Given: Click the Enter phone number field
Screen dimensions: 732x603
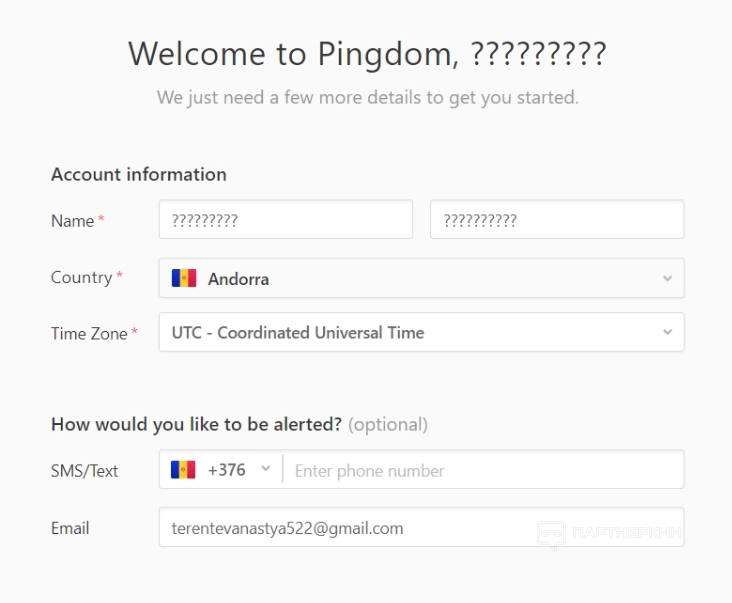Looking at the screenshot, I should click(x=484, y=470).
